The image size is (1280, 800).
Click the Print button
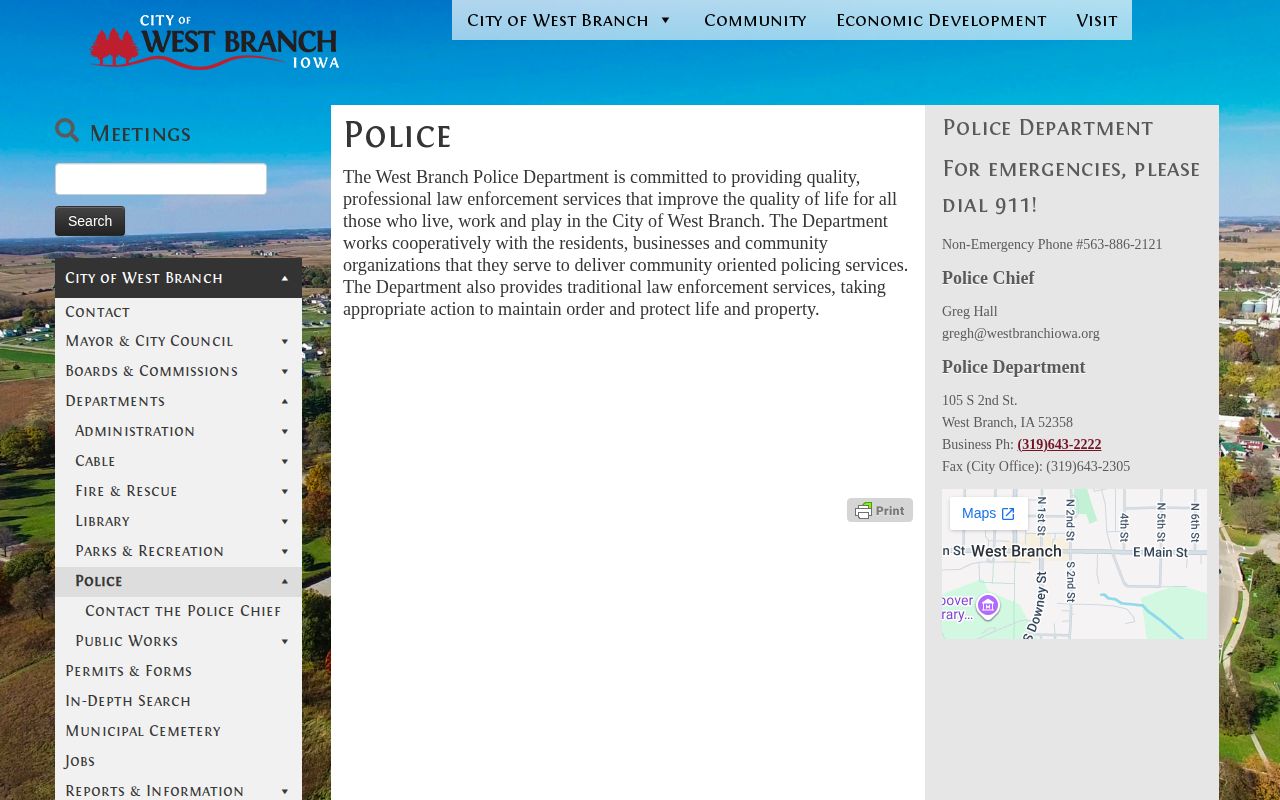tap(880, 510)
